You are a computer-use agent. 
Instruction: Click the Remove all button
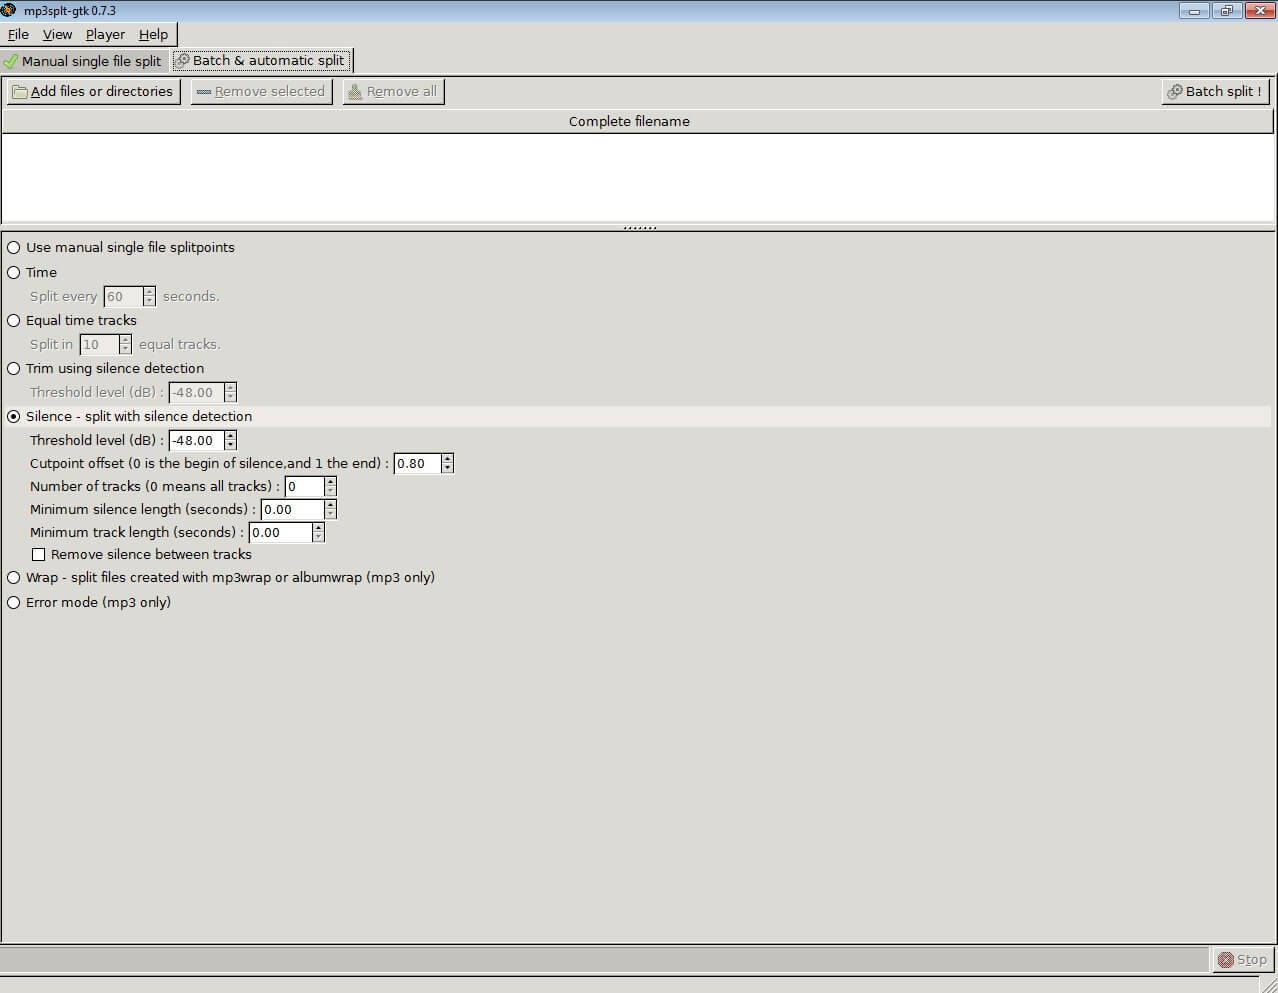click(393, 91)
